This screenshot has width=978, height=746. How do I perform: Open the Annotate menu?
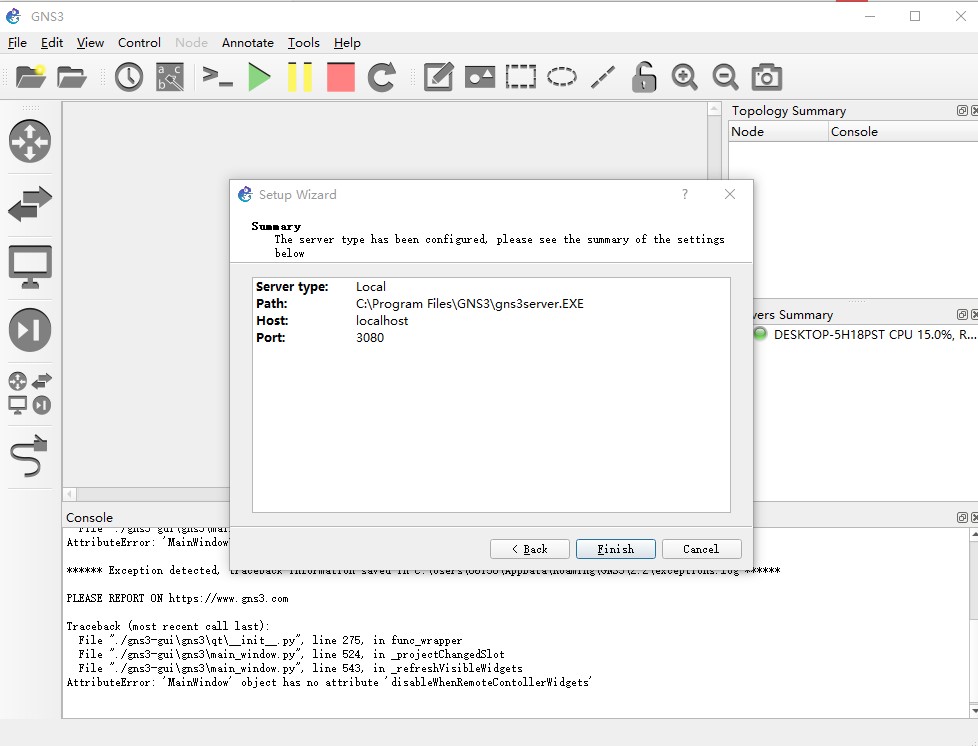pos(248,42)
